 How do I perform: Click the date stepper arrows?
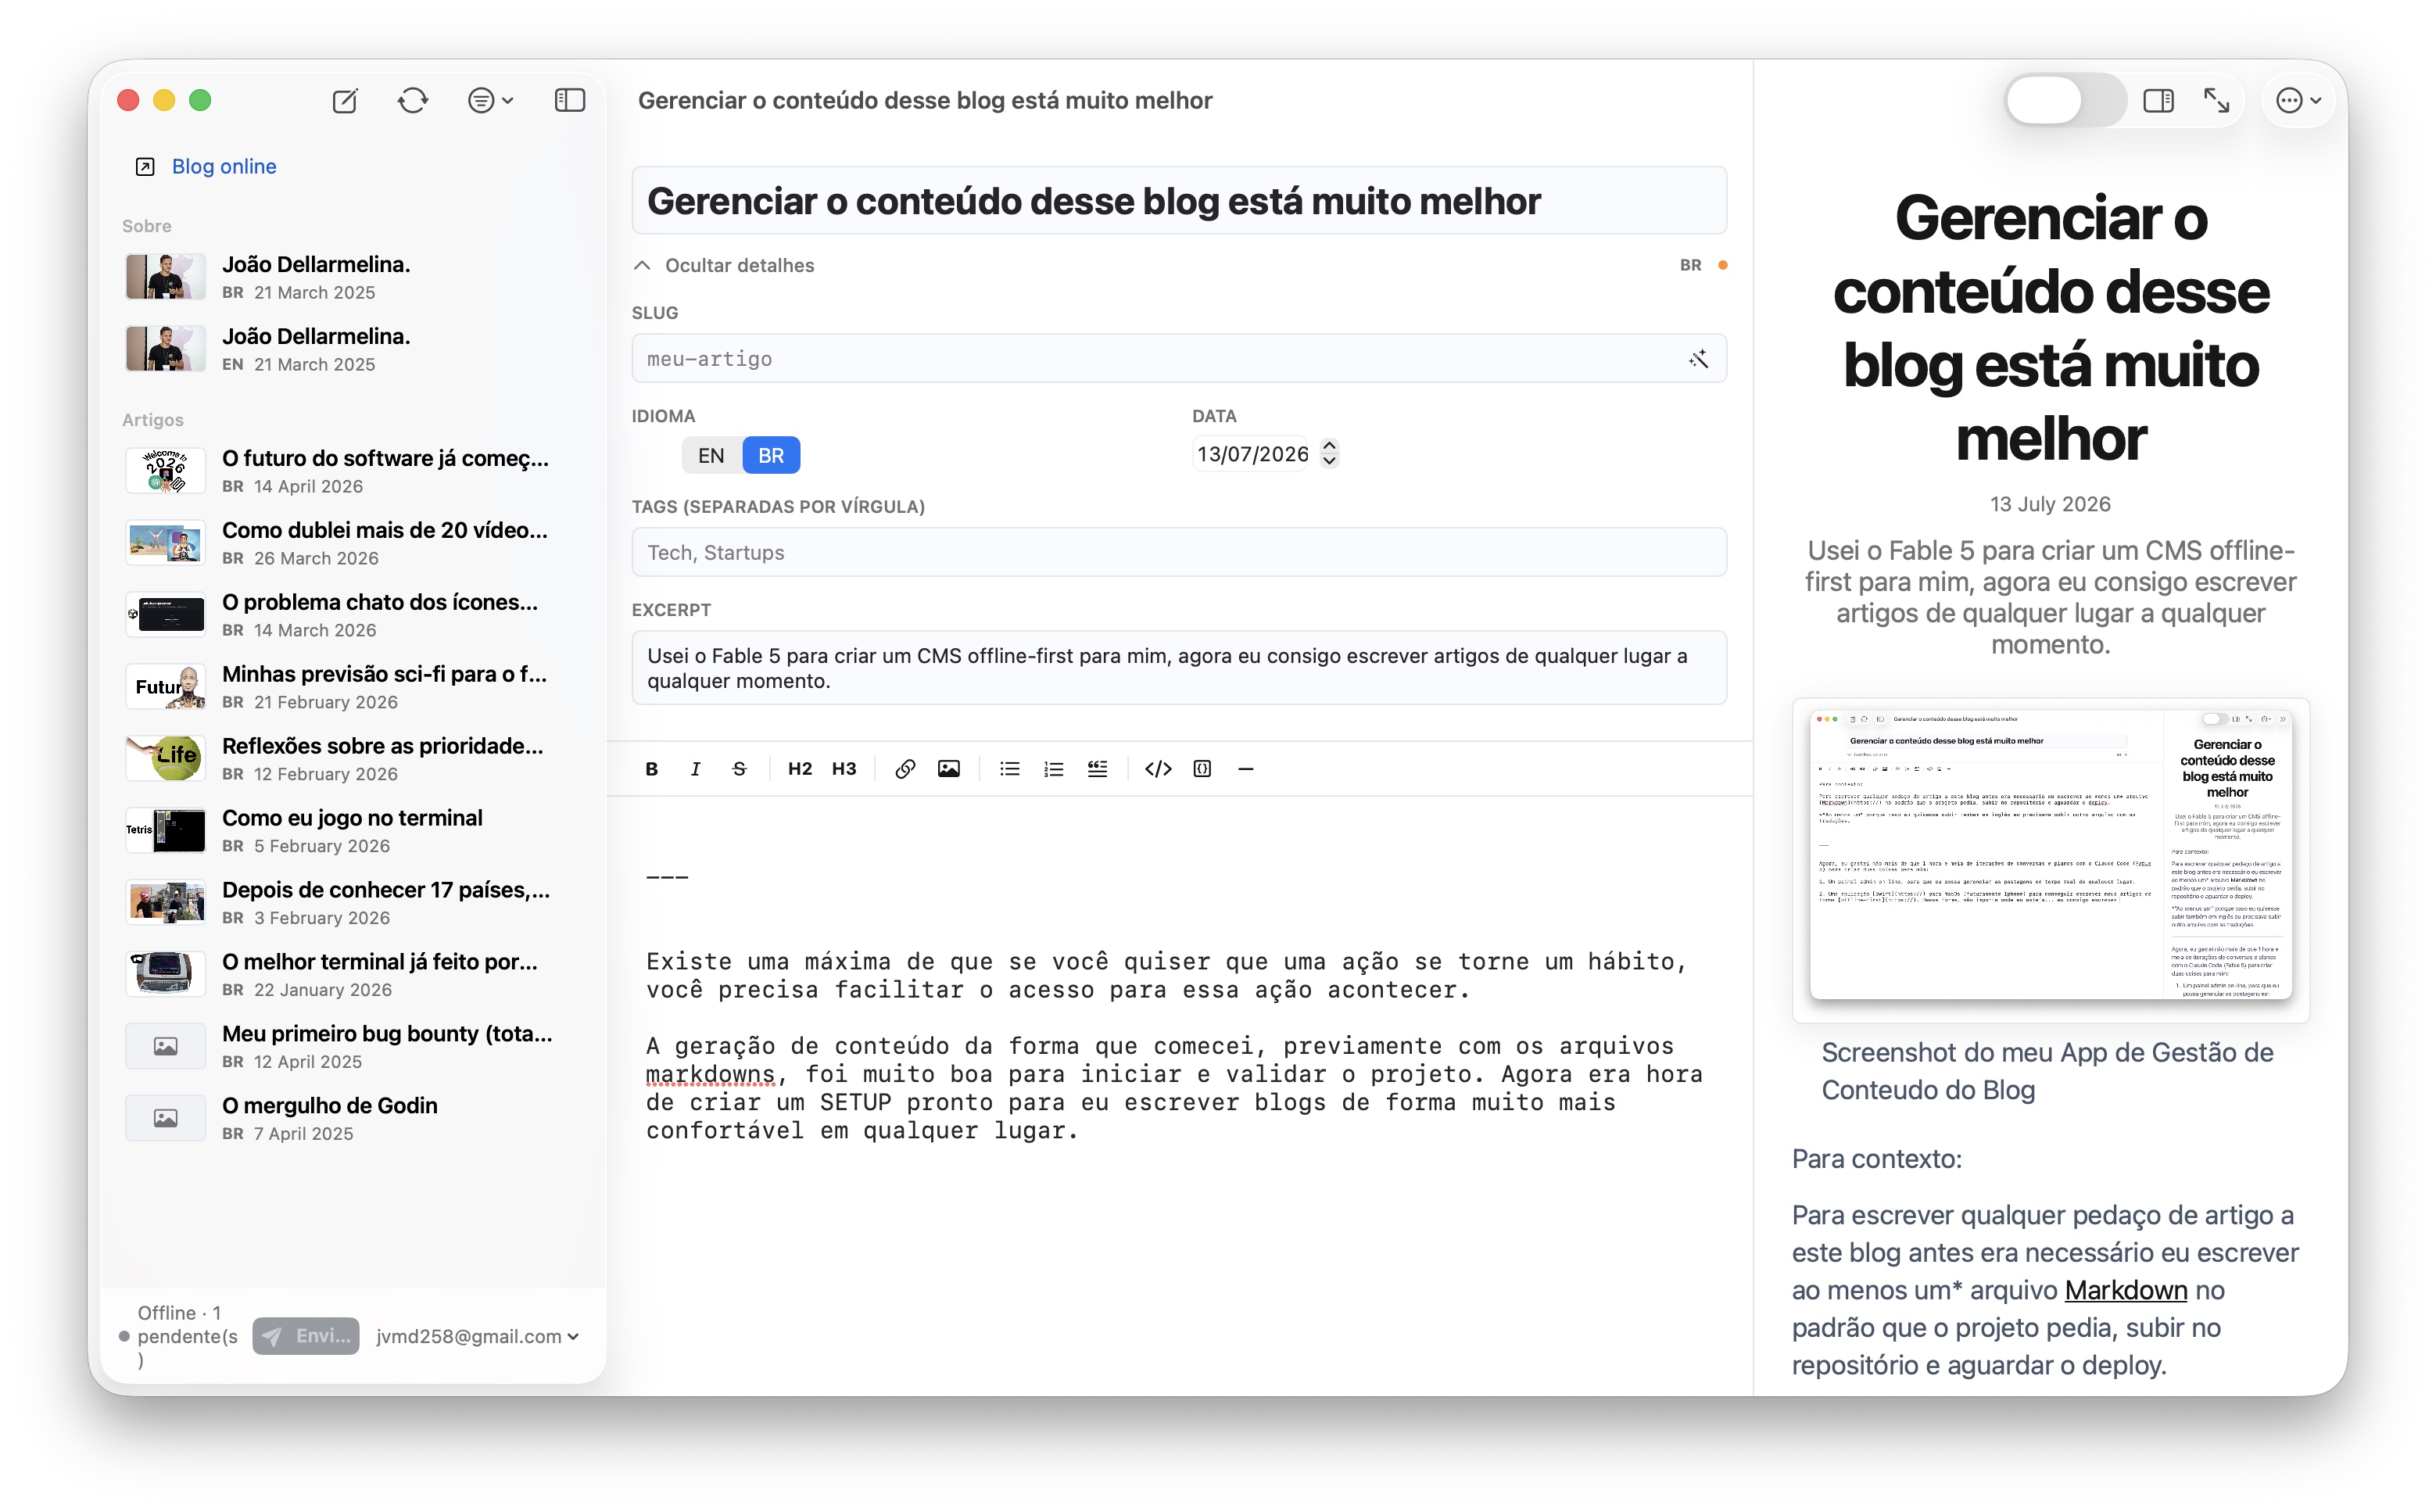tap(1329, 454)
